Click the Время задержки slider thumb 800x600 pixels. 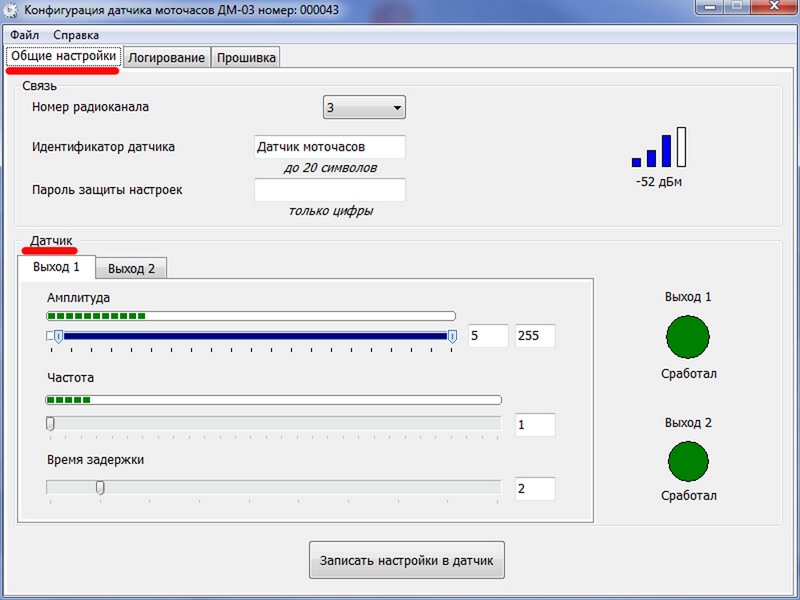[101, 488]
